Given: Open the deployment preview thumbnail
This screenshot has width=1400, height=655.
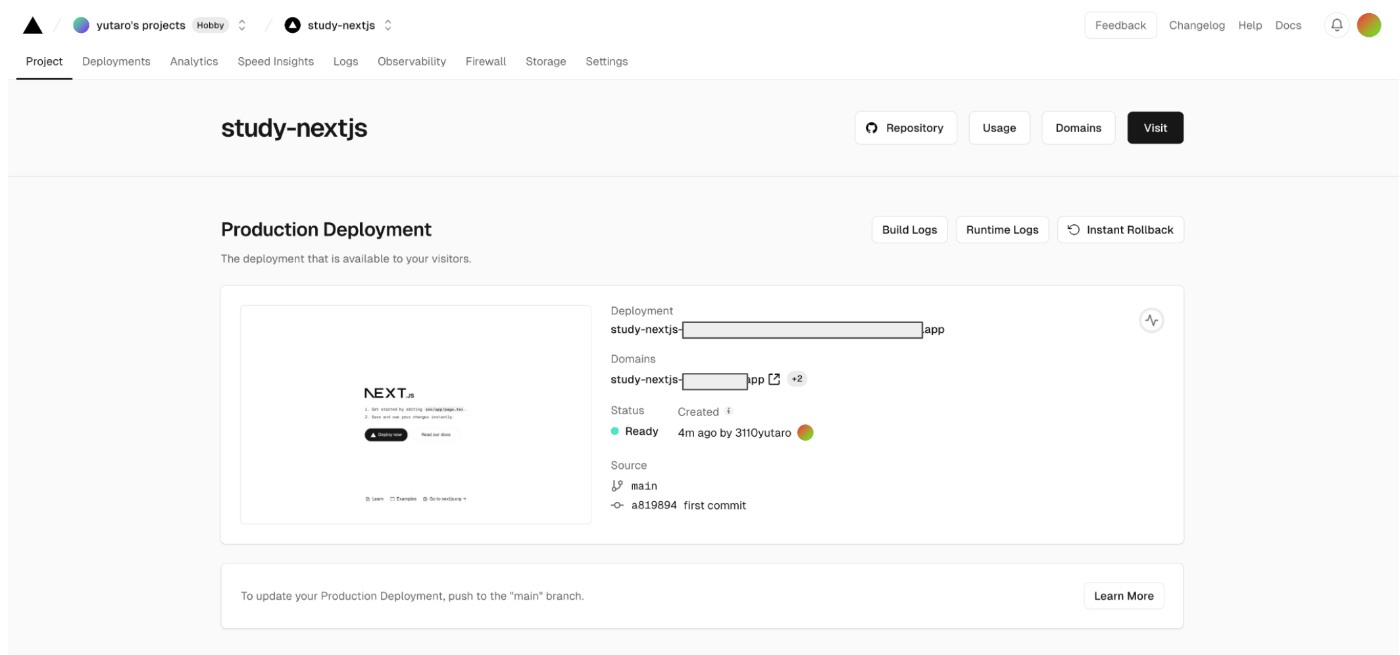Looking at the screenshot, I should [416, 414].
